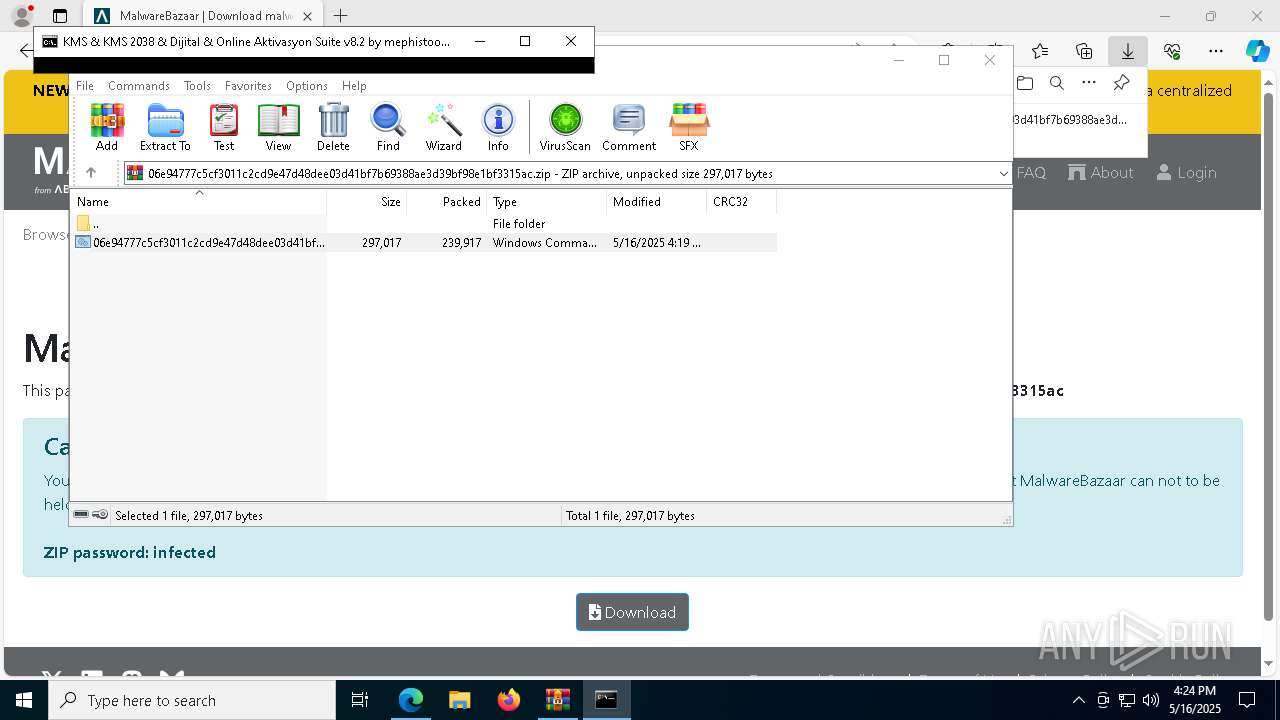Switch to Edge from the taskbar
Image resolution: width=1280 pixels, height=720 pixels.
point(411,700)
